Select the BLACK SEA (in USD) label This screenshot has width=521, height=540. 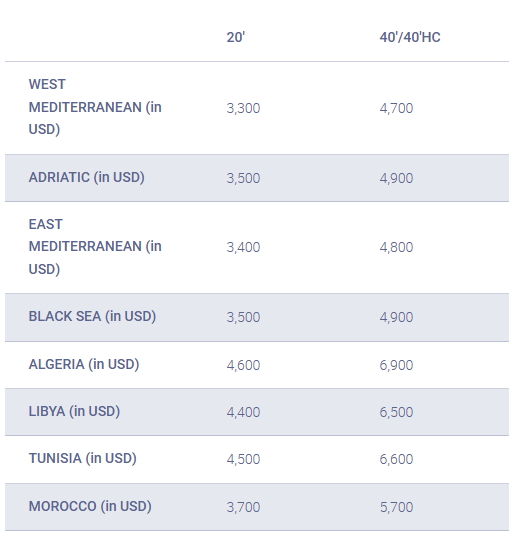pos(92,317)
